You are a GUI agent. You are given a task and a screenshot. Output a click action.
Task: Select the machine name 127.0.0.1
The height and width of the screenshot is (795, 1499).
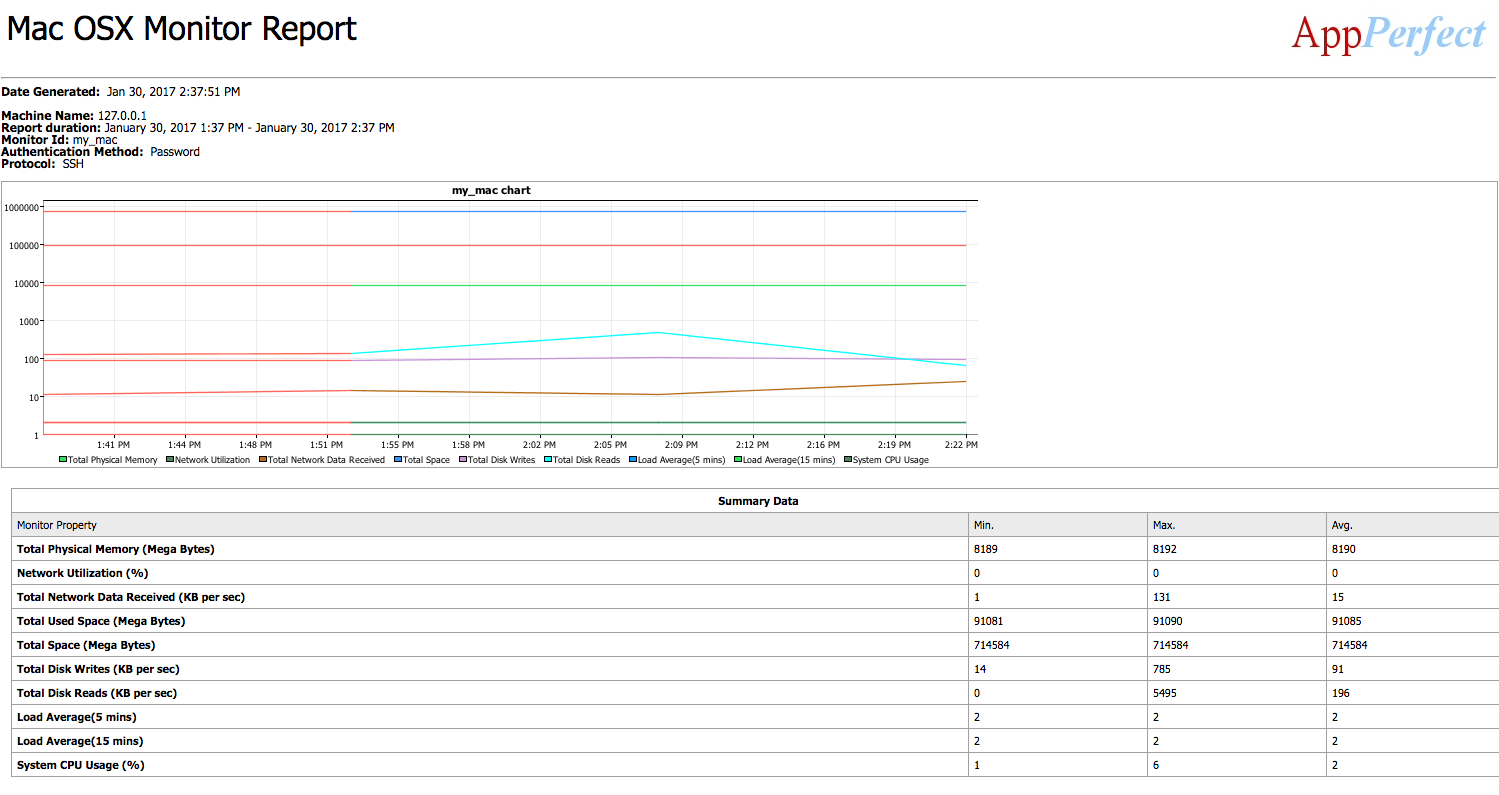[122, 116]
